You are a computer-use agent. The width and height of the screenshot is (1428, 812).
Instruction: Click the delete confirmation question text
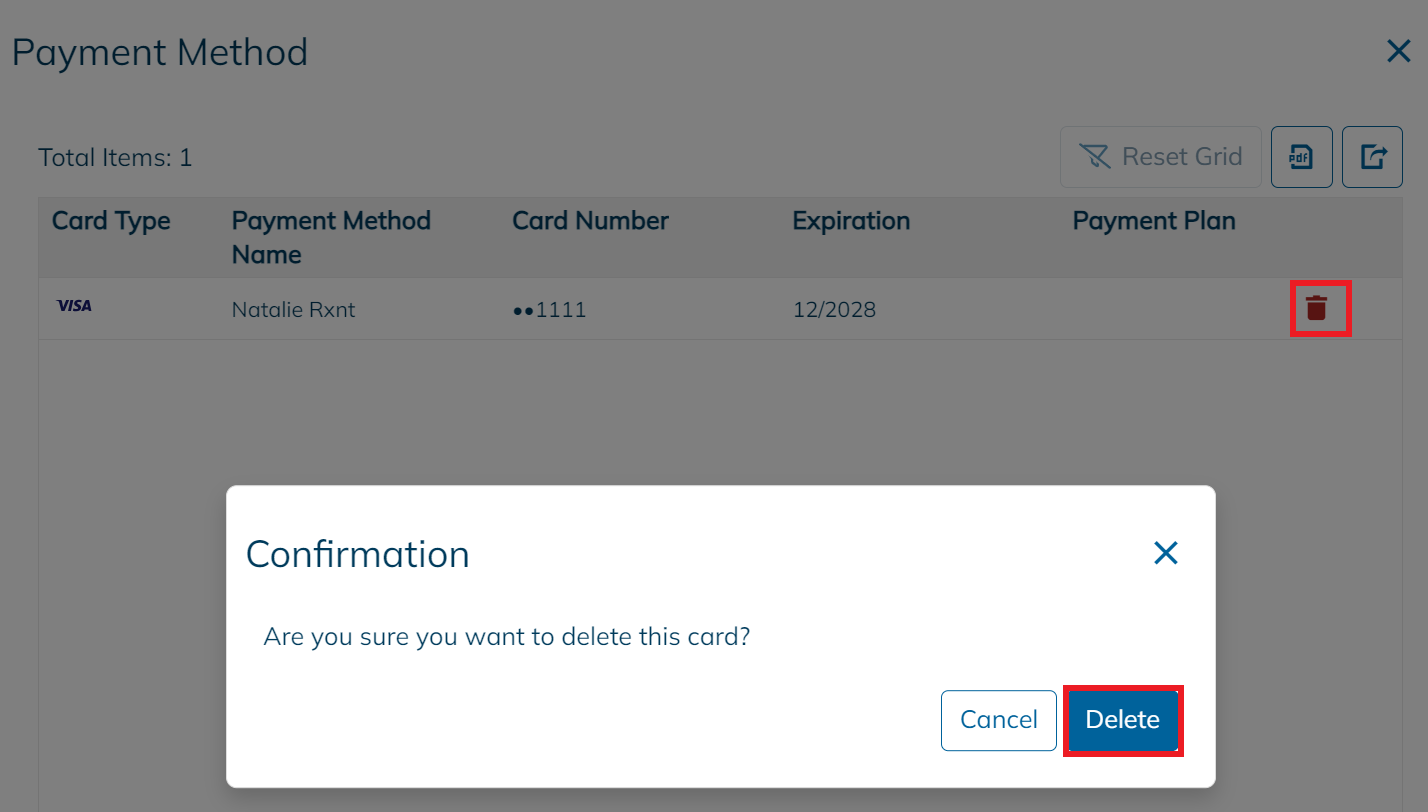pos(506,637)
